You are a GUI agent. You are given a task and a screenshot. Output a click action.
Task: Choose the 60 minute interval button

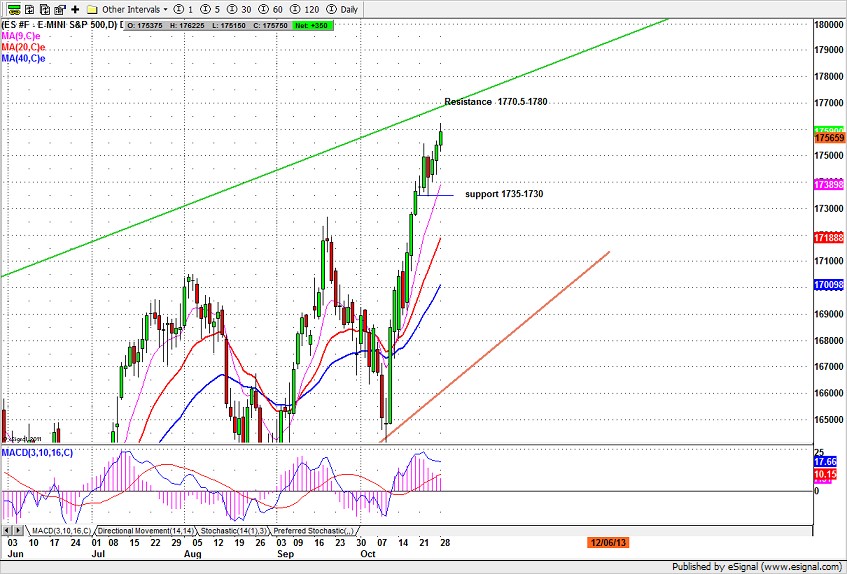pyautogui.click(x=266, y=8)
